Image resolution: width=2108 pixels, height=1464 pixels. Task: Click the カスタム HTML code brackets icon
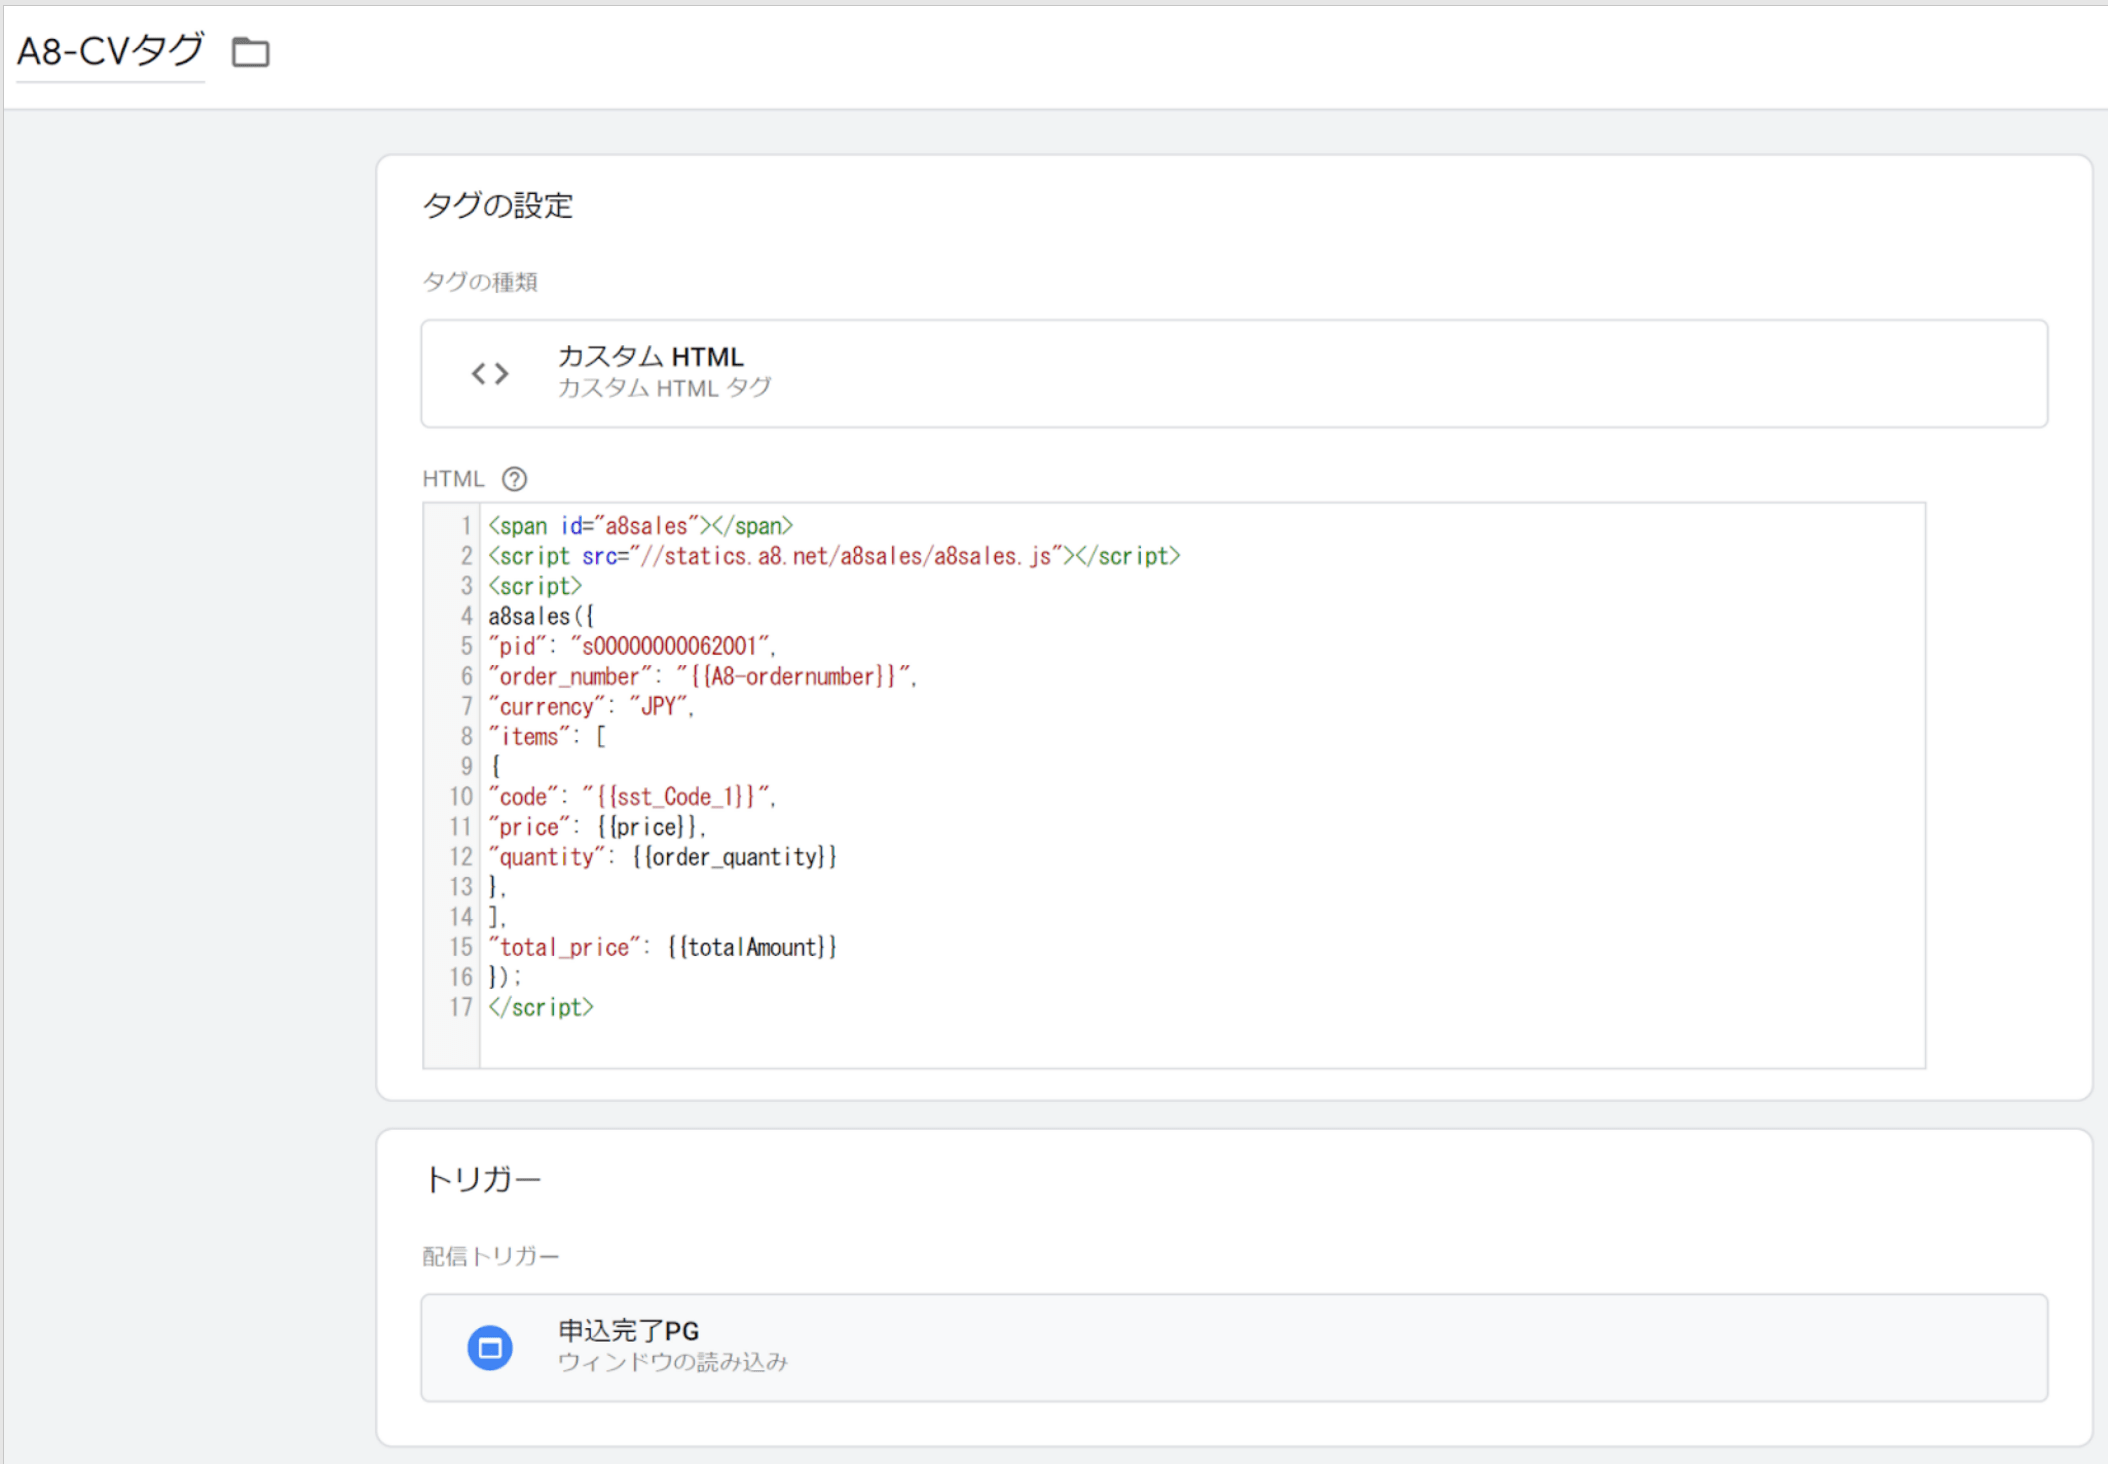point(490,373)
